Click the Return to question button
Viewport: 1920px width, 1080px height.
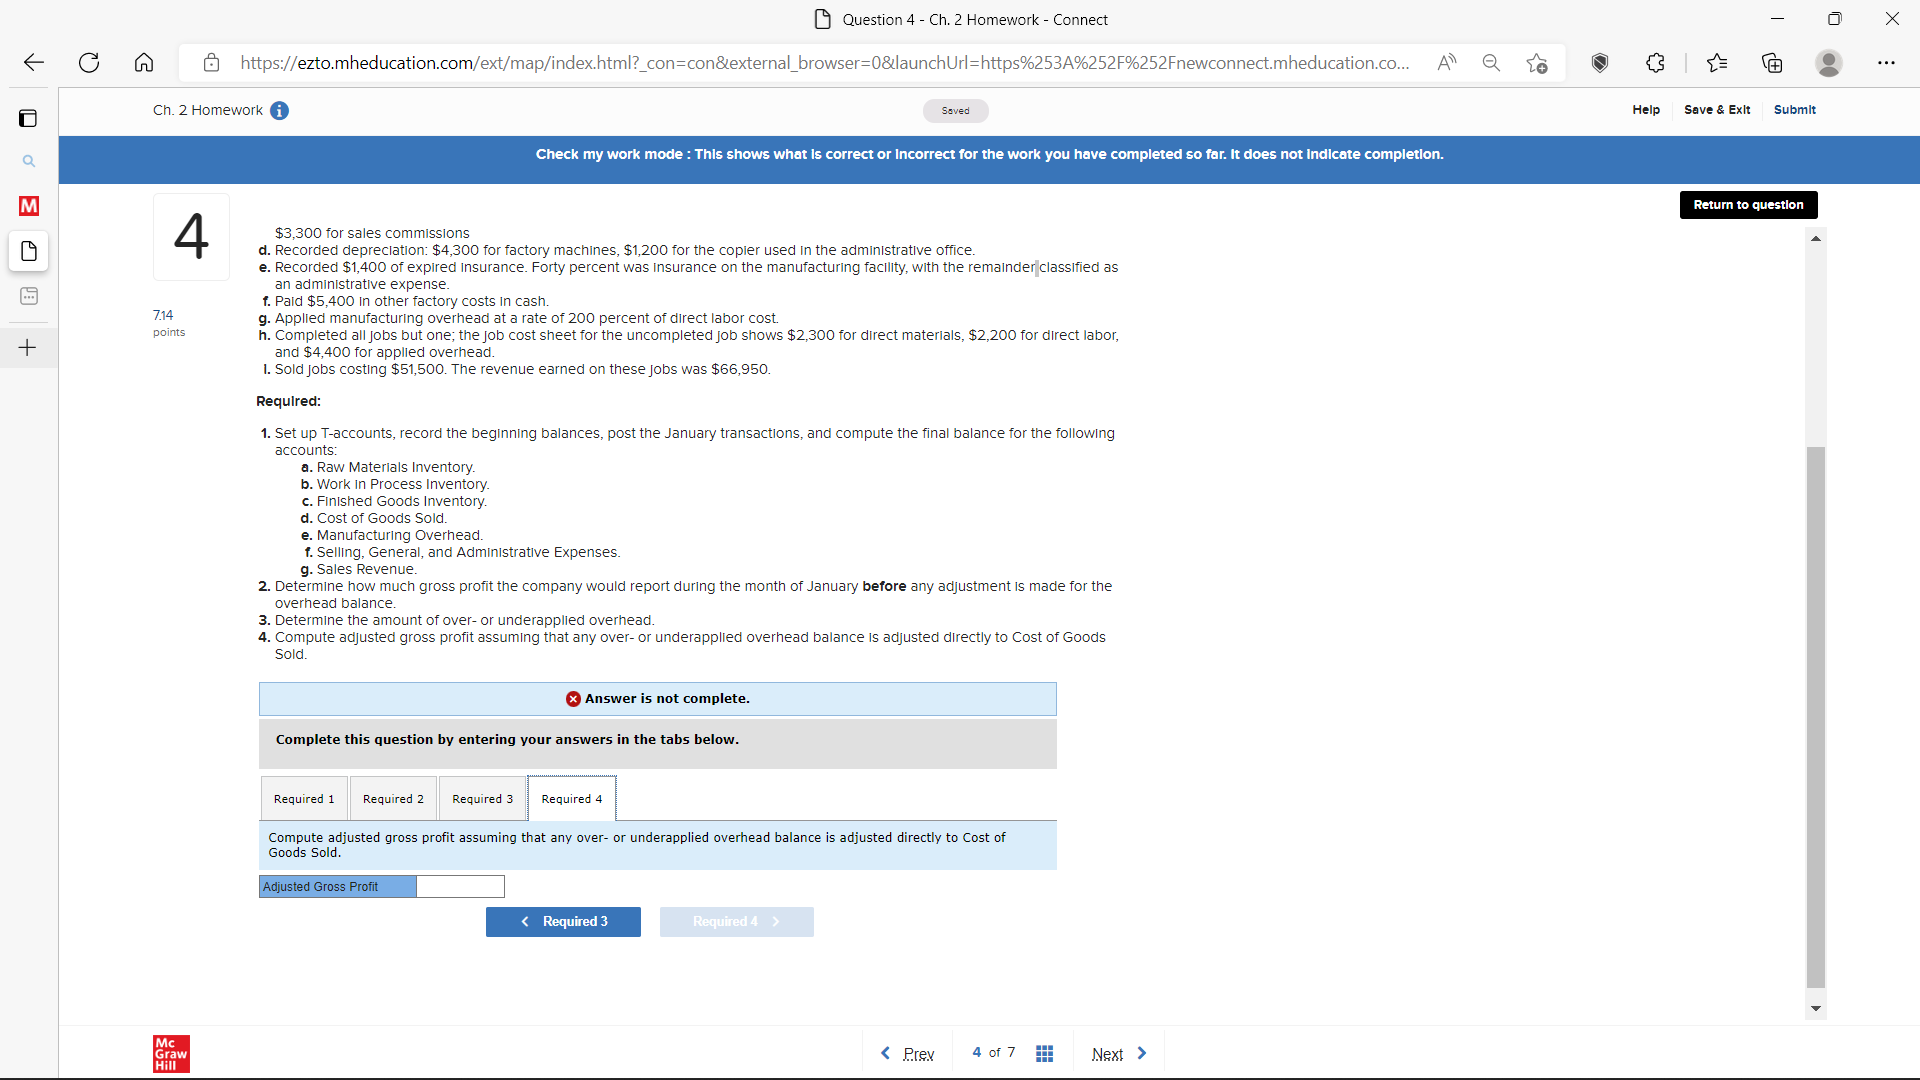click(x=1748, y=205)
